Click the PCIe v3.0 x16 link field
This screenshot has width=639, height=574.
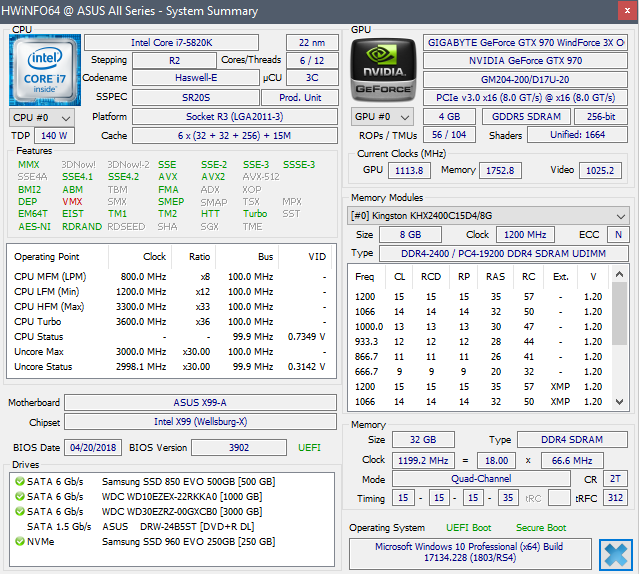[x=525, y=98]
